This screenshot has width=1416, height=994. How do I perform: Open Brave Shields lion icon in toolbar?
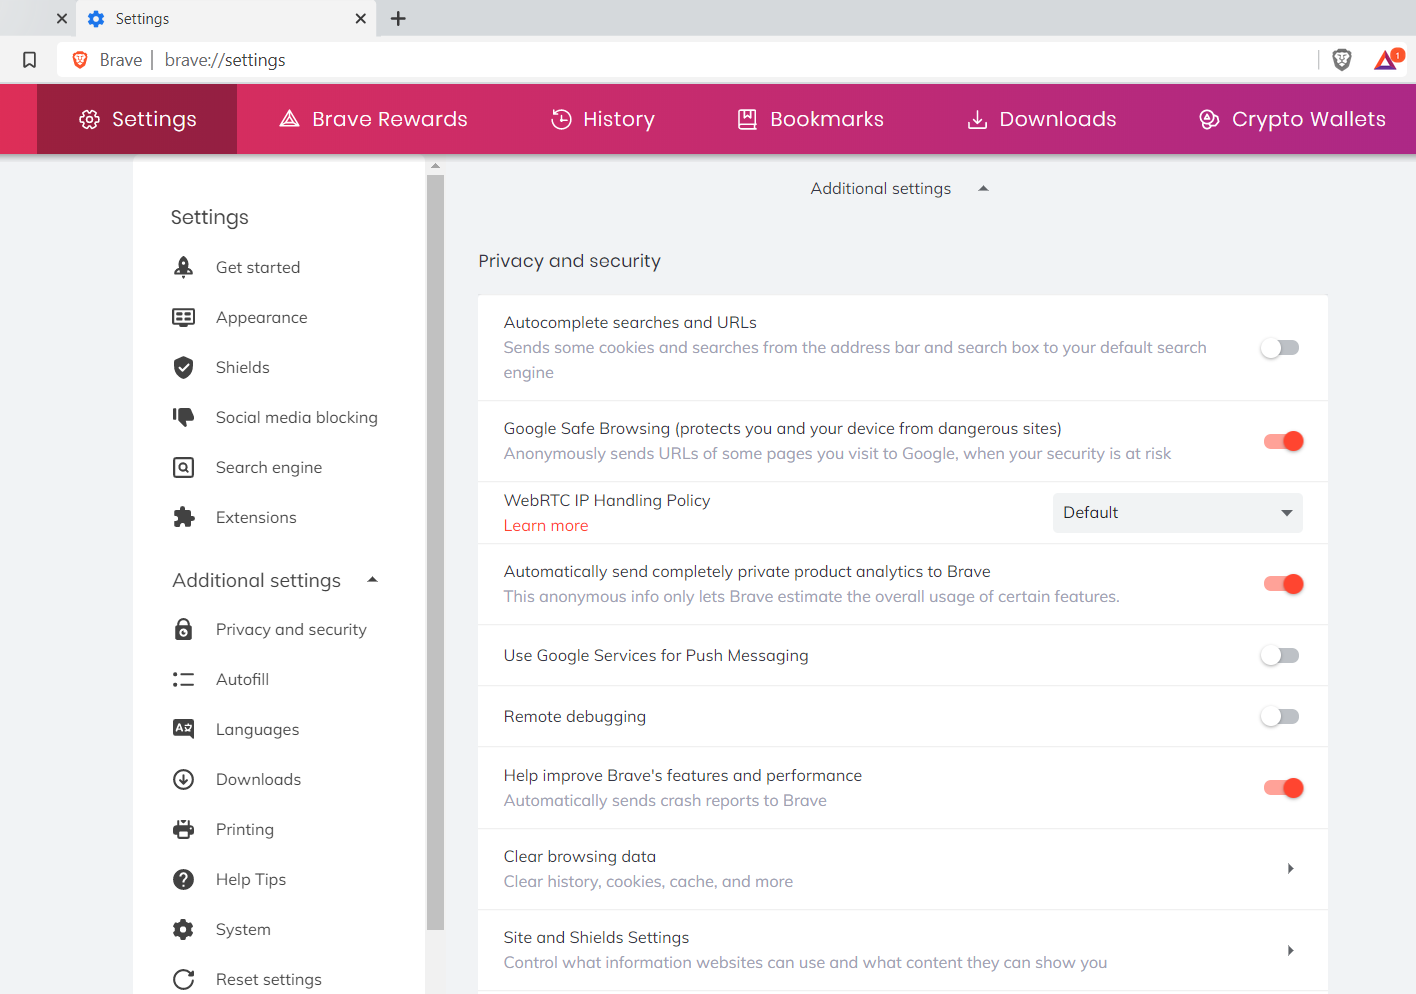[x=1342, y=60]
